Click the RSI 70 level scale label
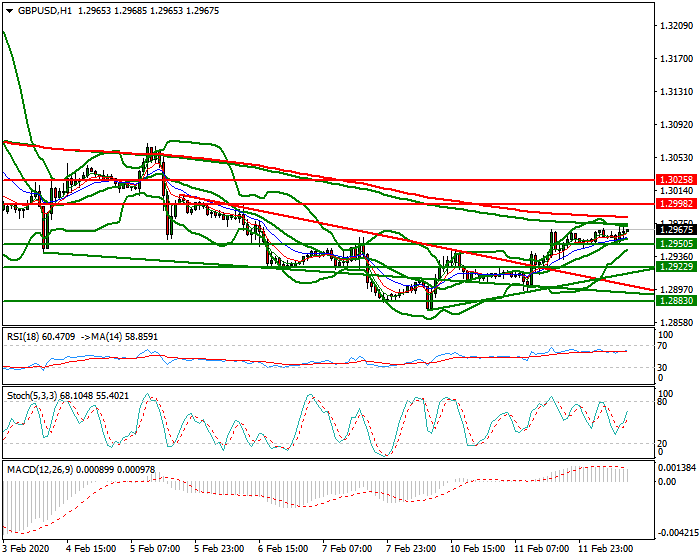 click(x=662, y=346)
